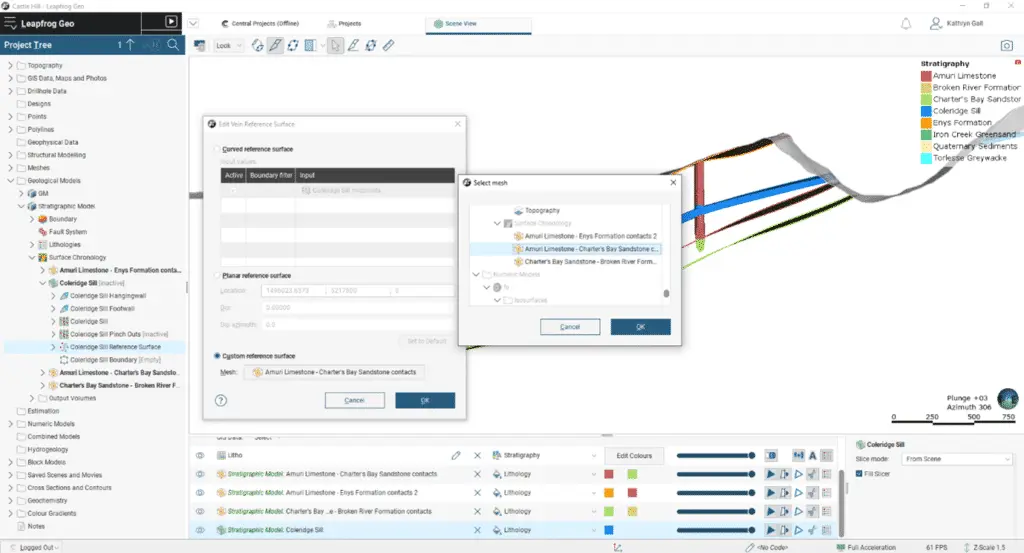Click the ruler measurement tool
This screenshot has width=1024, height=553.
pos(389,46)
